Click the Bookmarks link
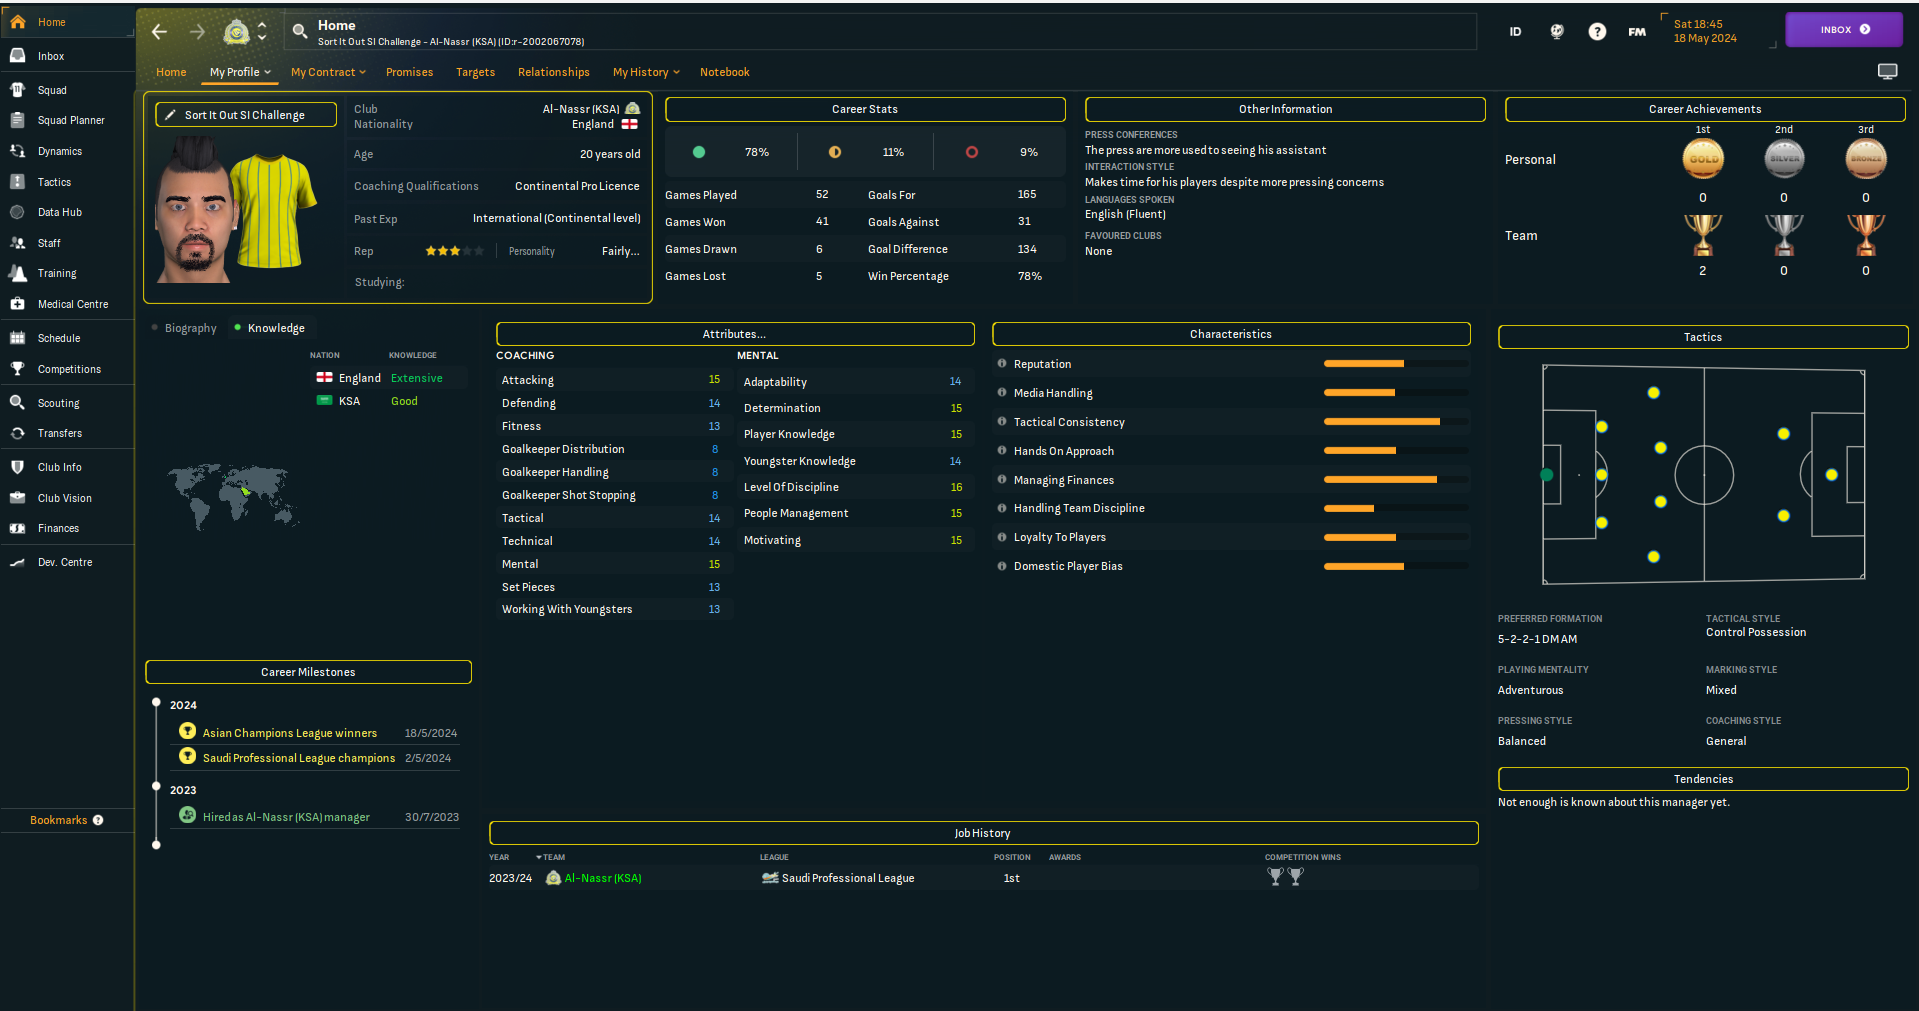The width and height of the screenshot is (1919, 1011). pyautogui.click(x=58, y=820)
